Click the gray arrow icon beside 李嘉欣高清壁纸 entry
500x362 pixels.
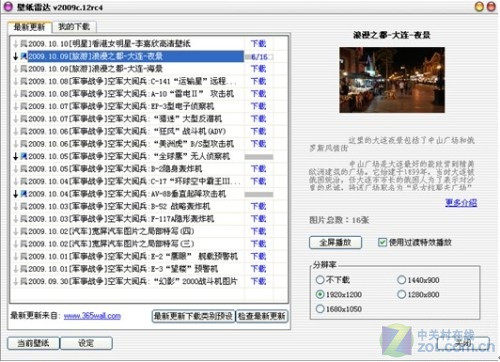15,44
